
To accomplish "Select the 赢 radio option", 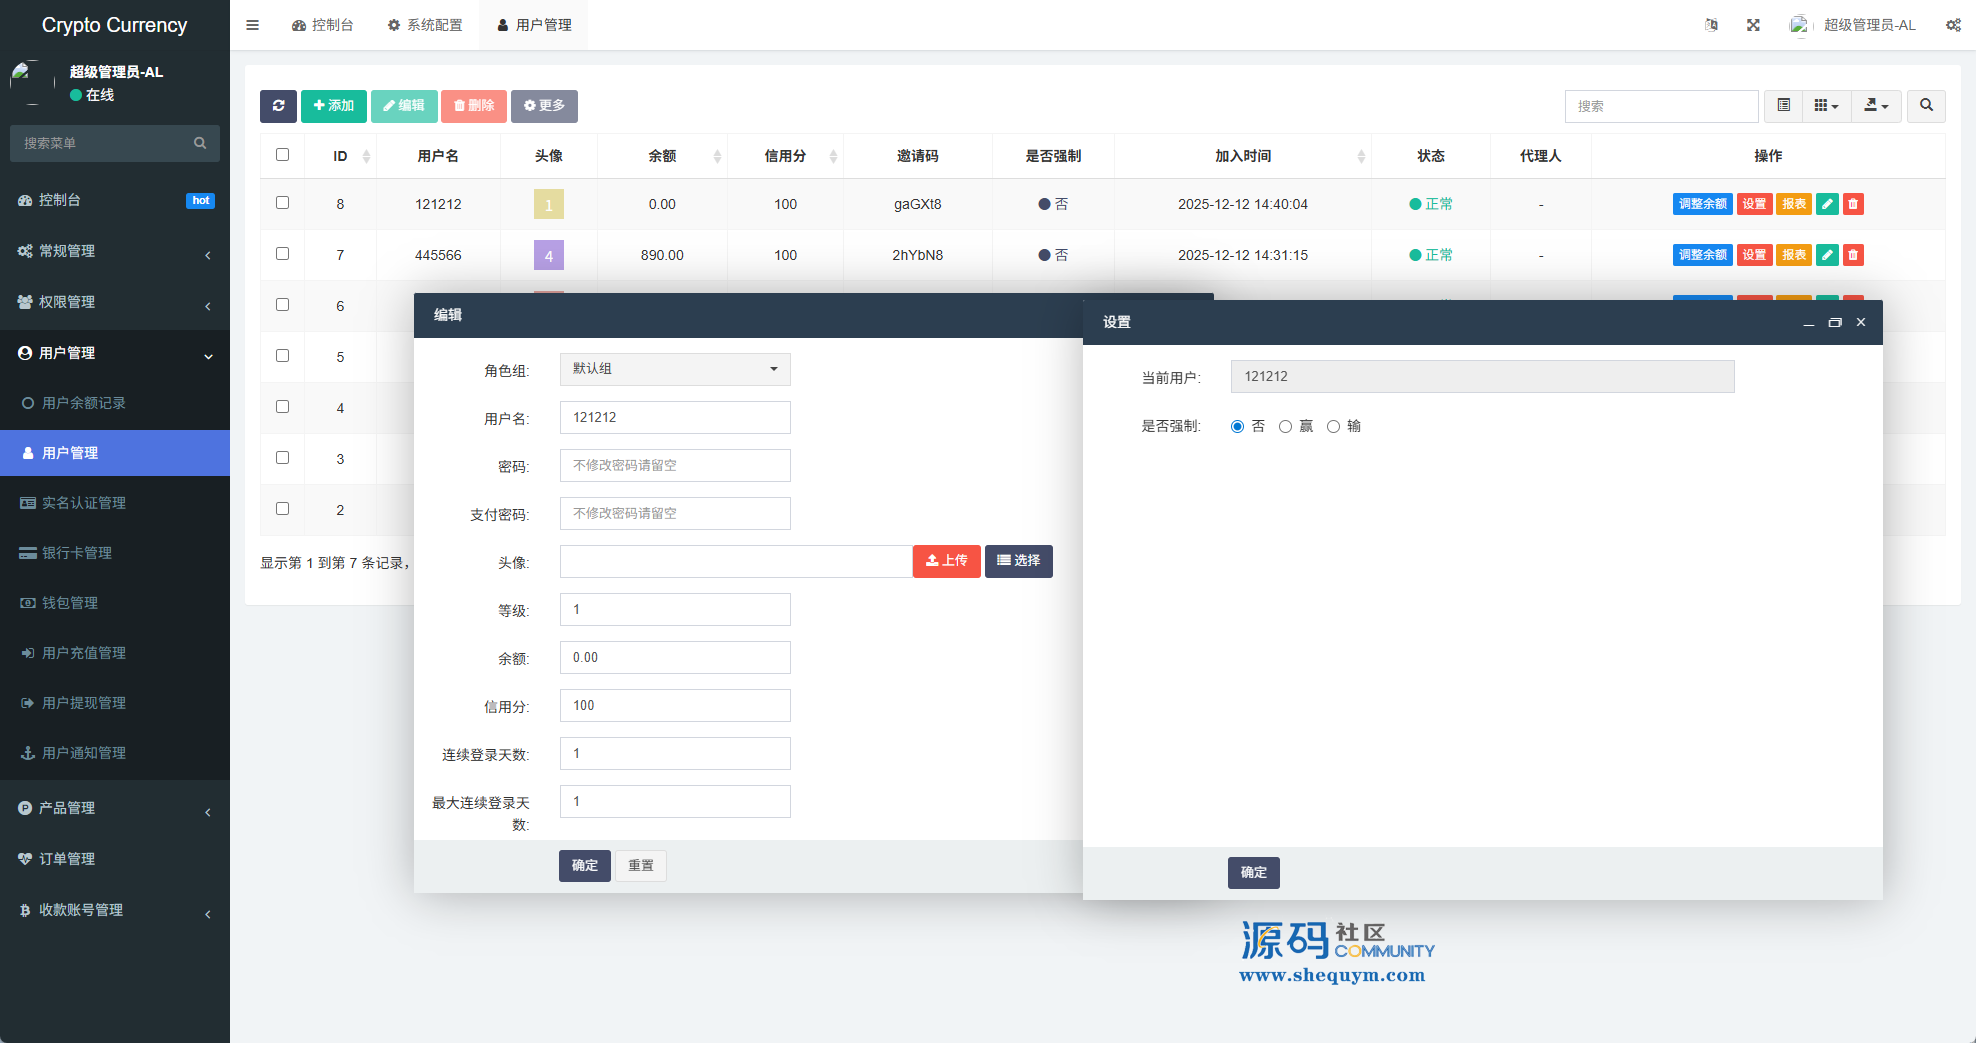I will pos(1286,427).
